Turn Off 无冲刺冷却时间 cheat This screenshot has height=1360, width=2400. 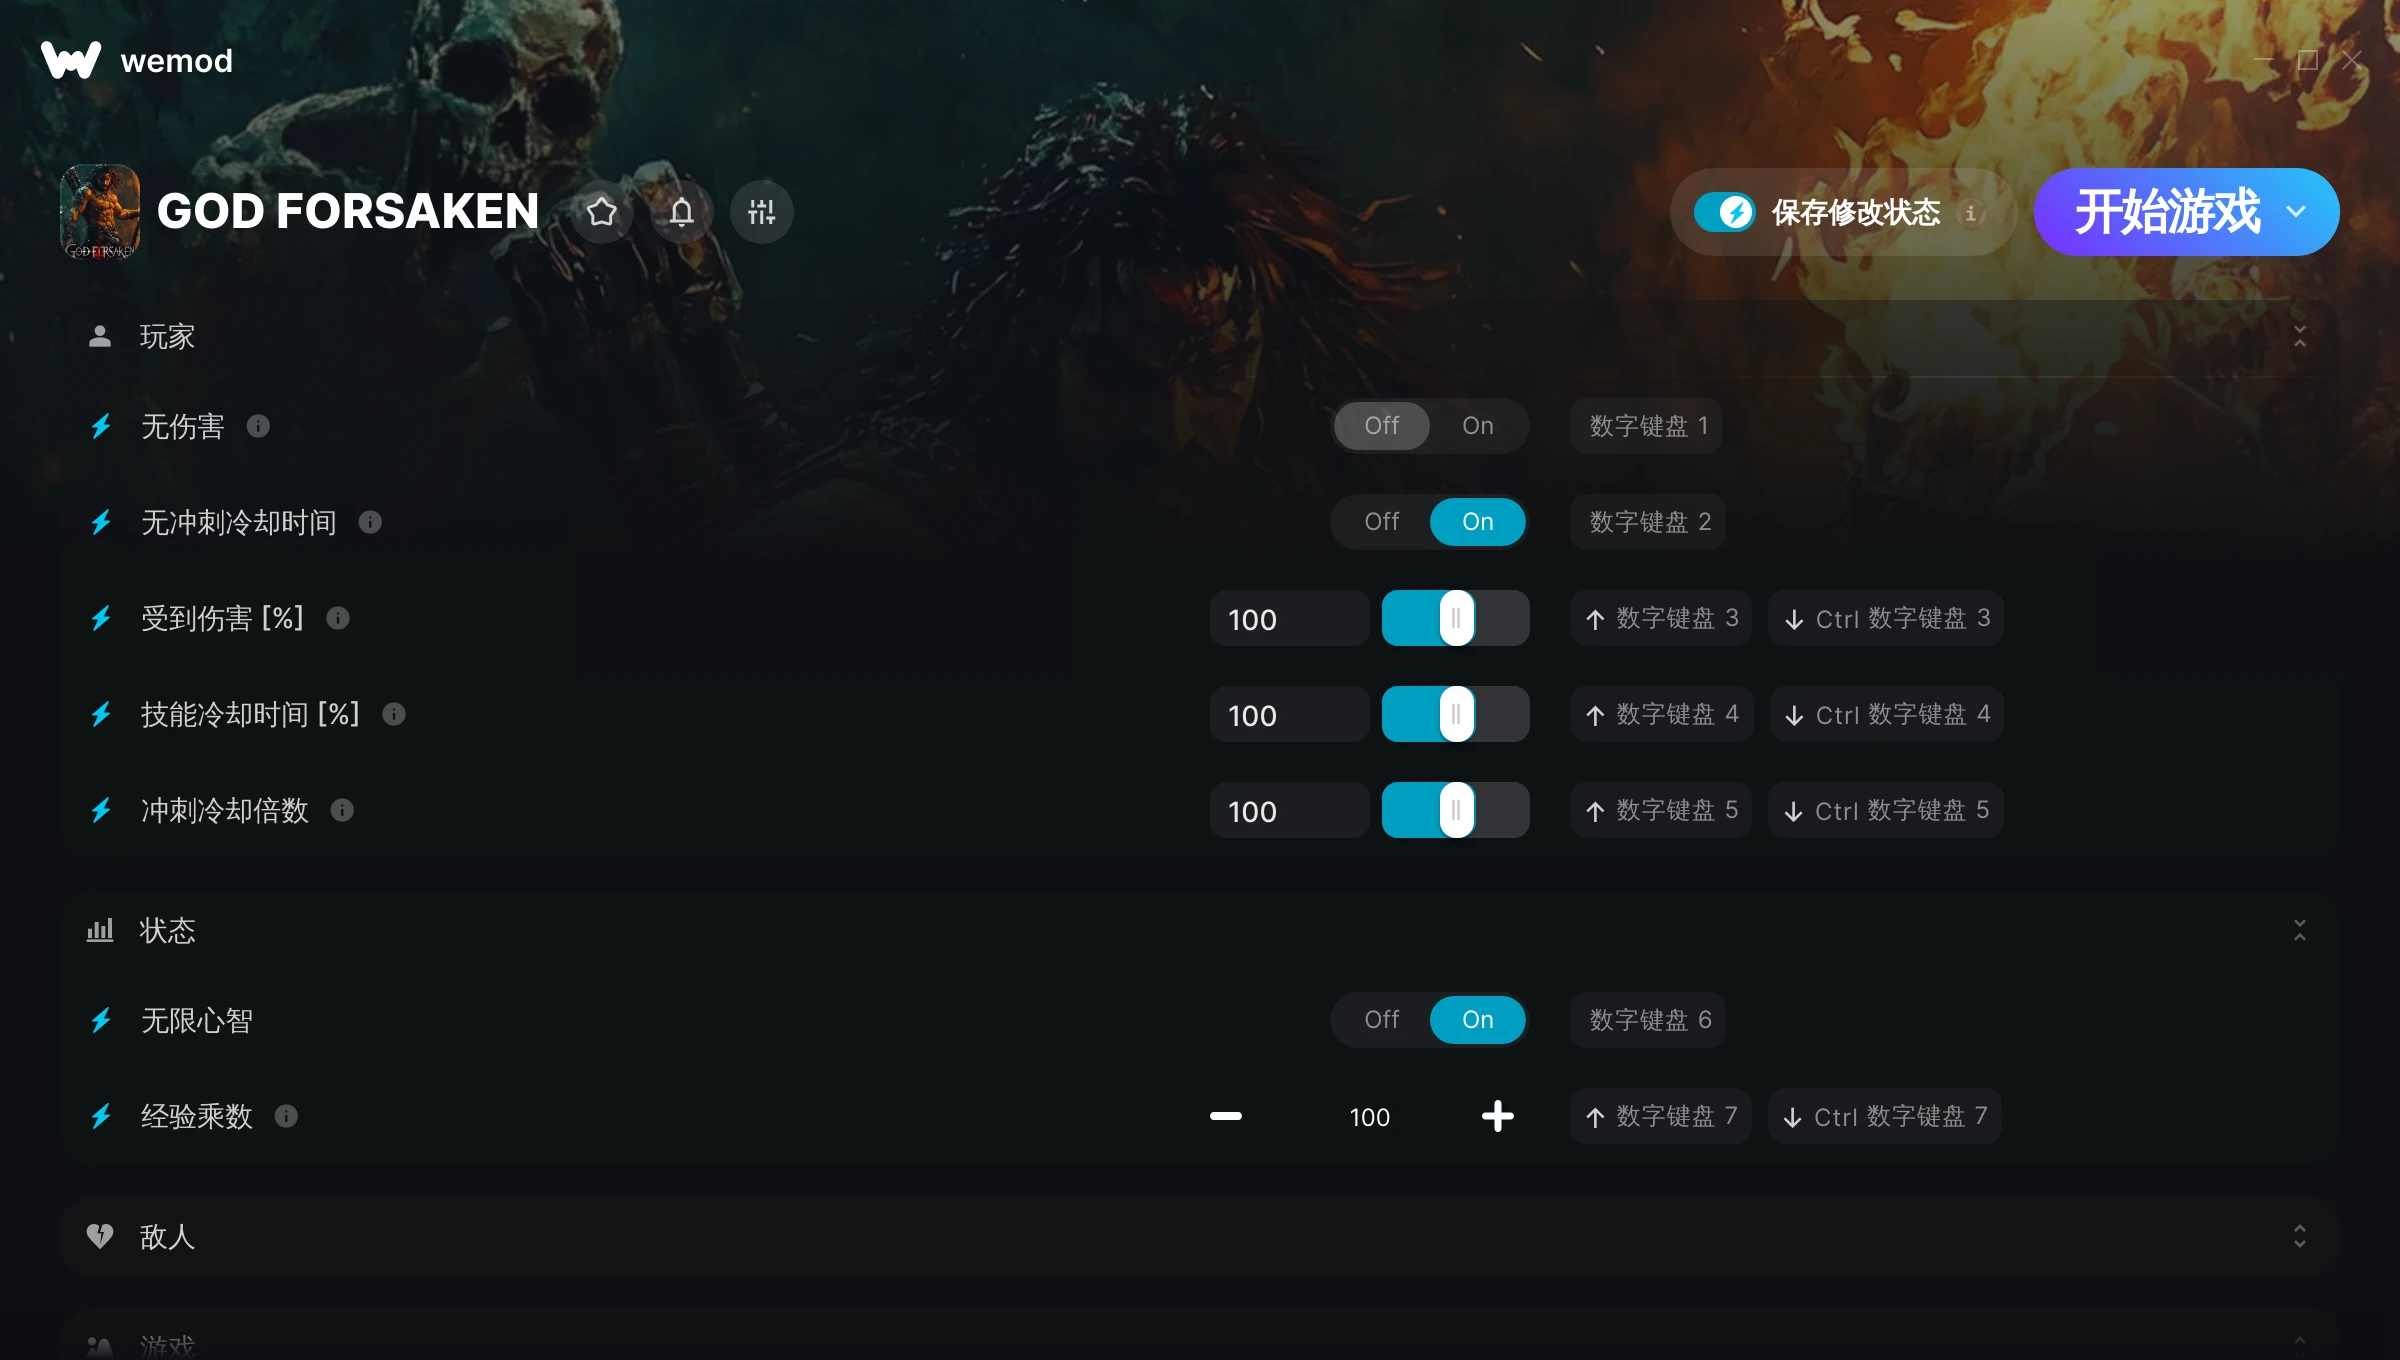pos(1381,522)
